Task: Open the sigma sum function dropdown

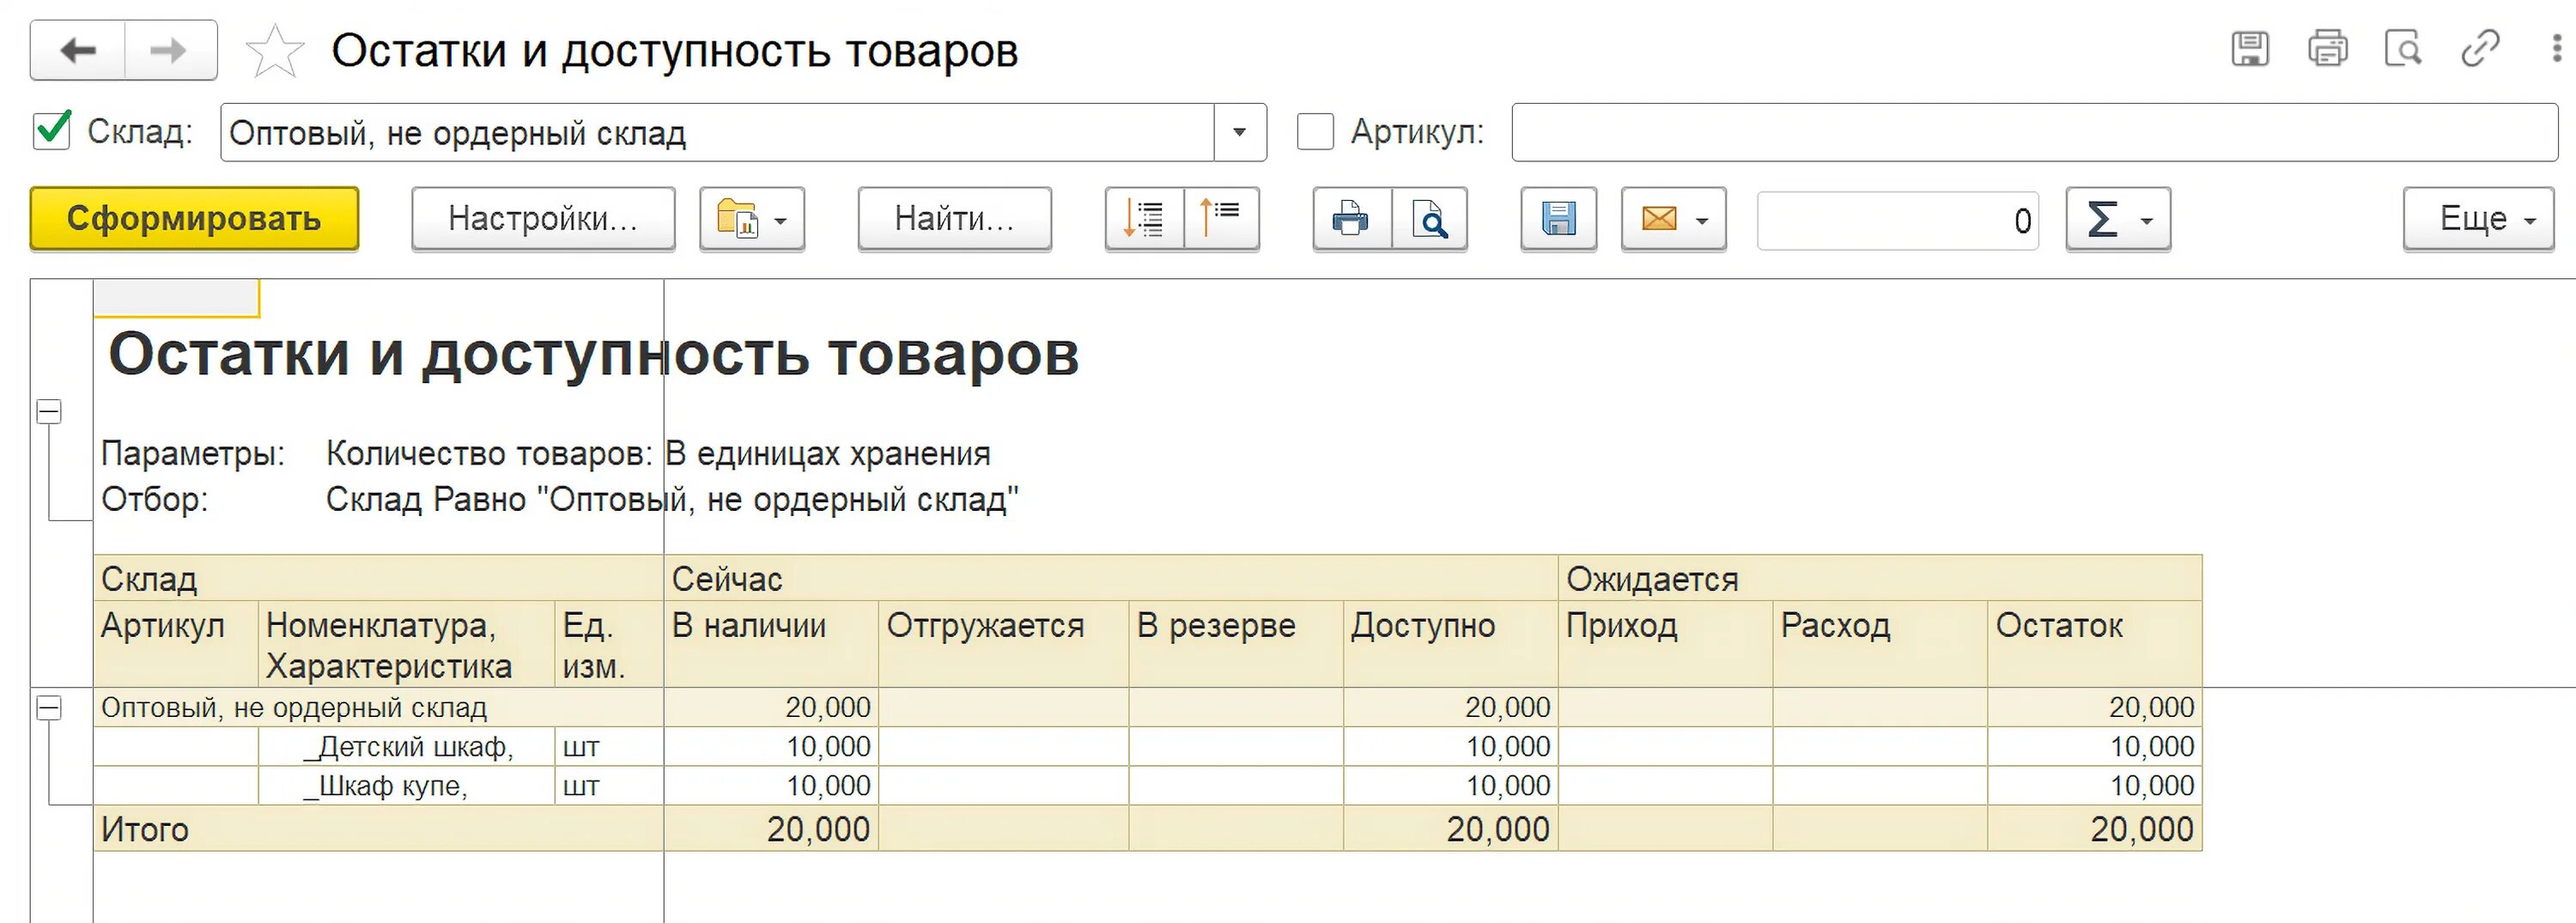Action: coord(2118,219)
